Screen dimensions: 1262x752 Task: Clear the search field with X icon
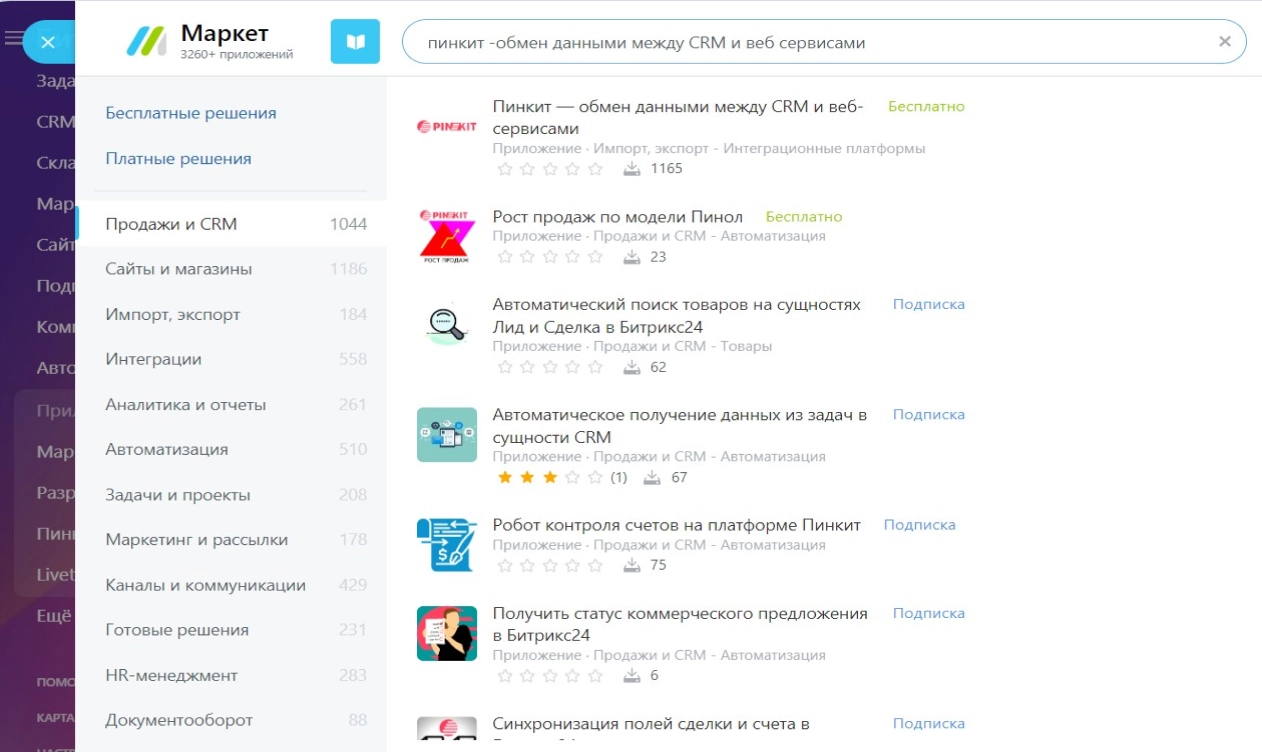[1224, 42]
